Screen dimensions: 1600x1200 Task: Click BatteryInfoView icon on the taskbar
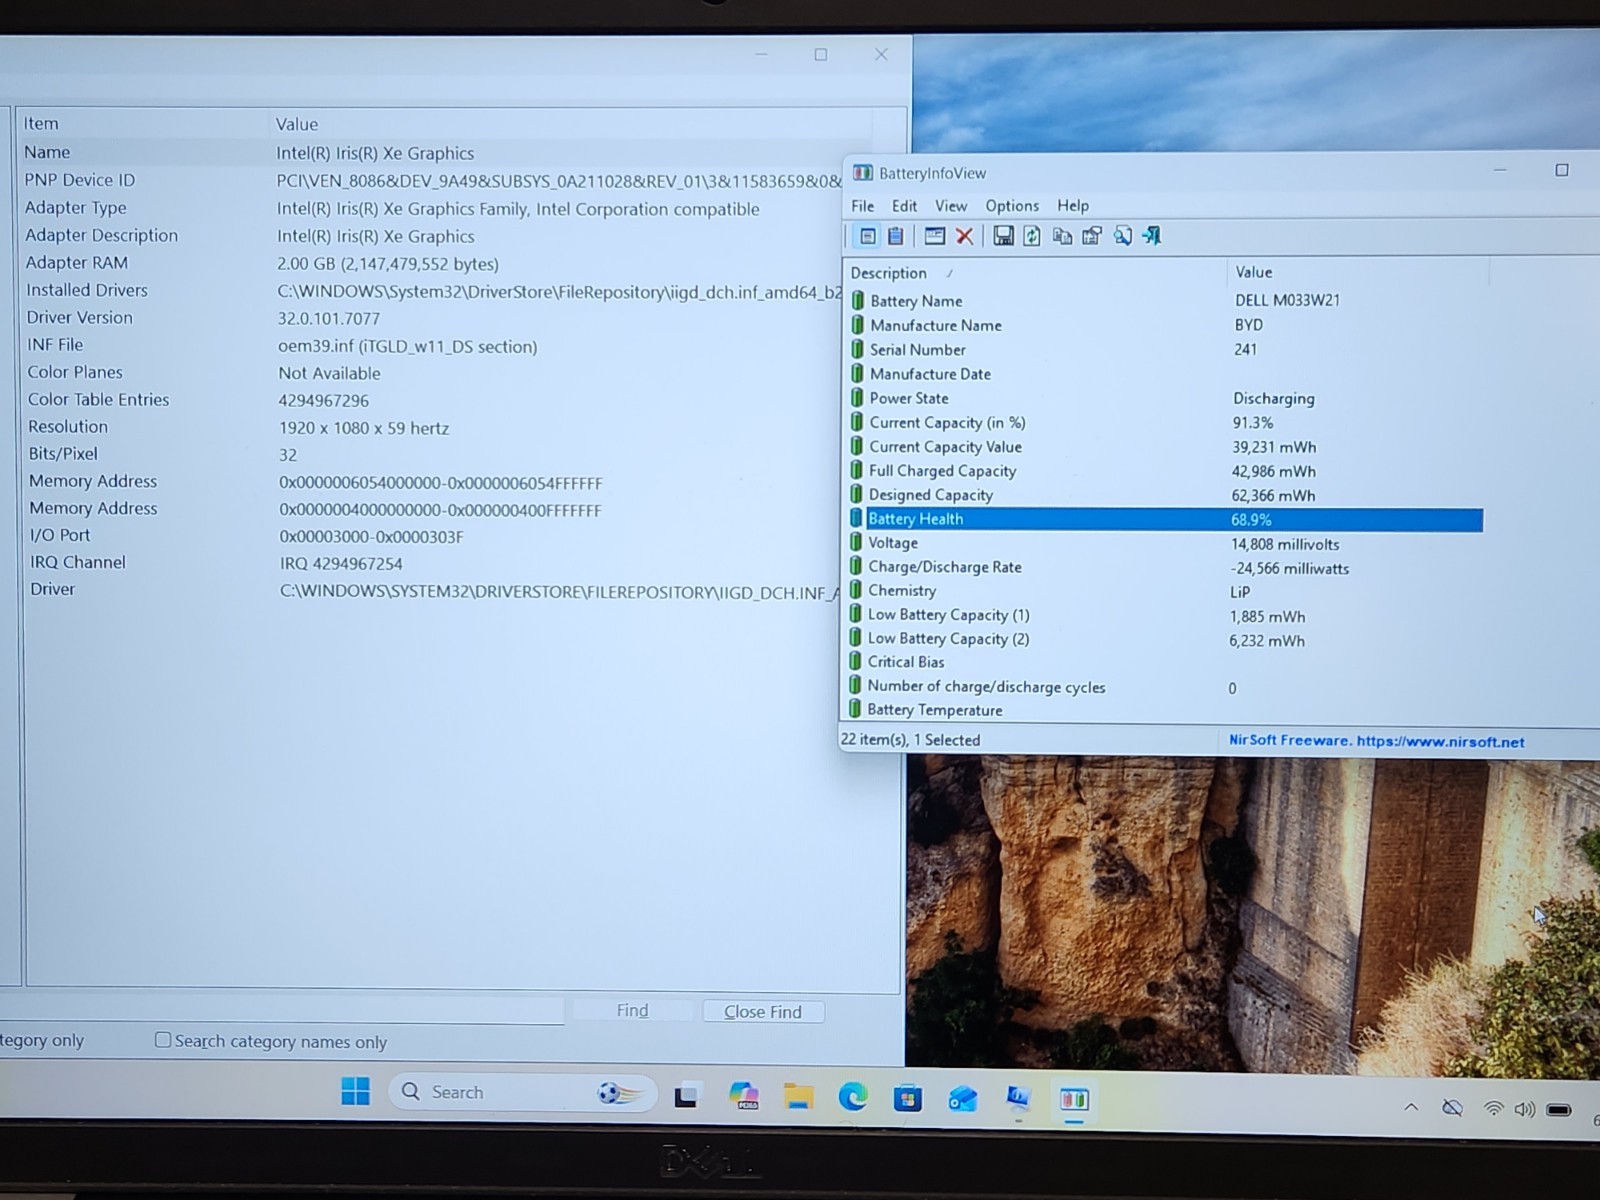[x=1074, y=1100]
